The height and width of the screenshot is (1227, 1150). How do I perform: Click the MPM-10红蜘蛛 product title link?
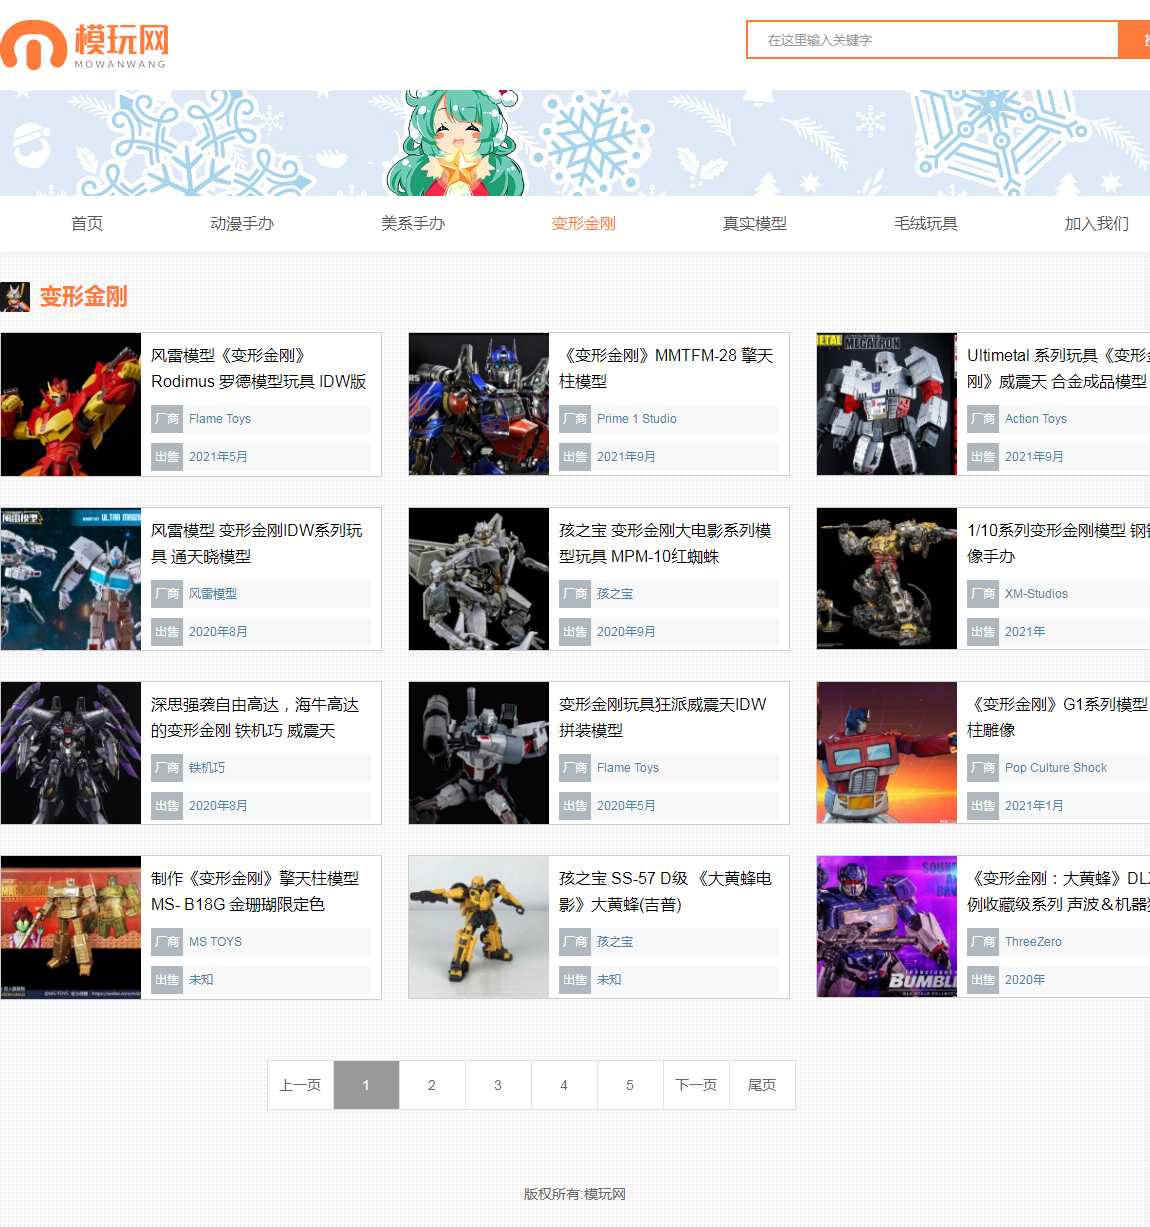664,543
